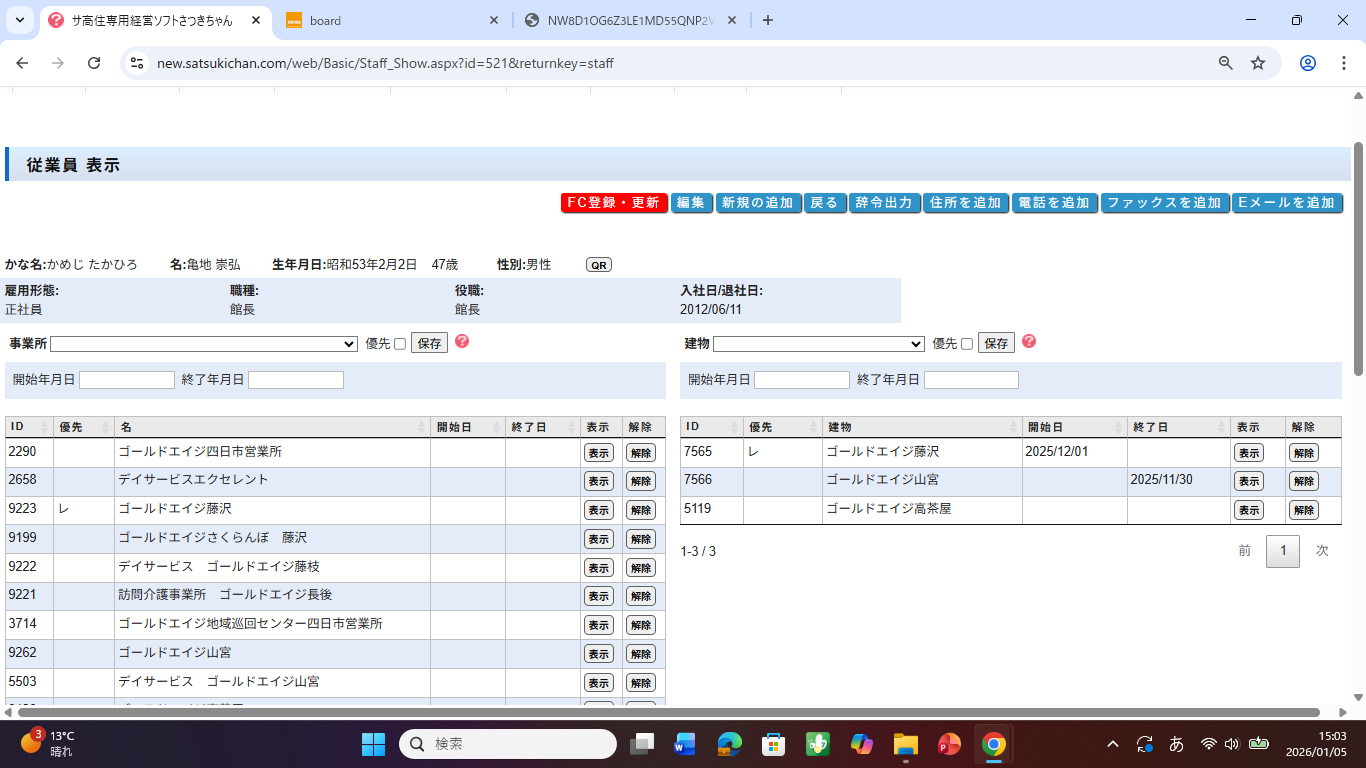
Task: Open Chrome profile icon
Action: coord(1307,63)
